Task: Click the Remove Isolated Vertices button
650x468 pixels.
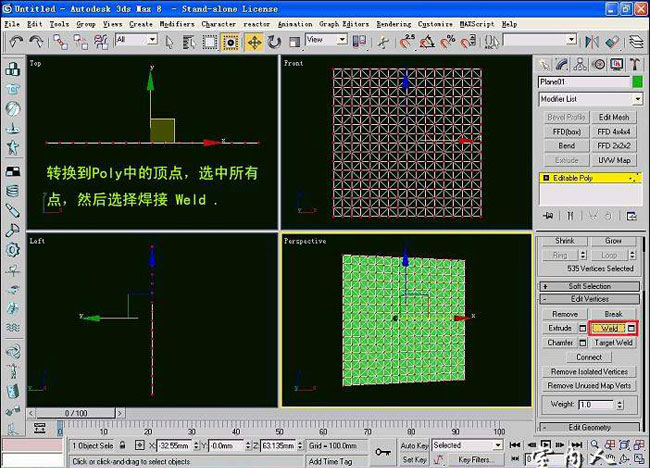Action: point(589,372)
